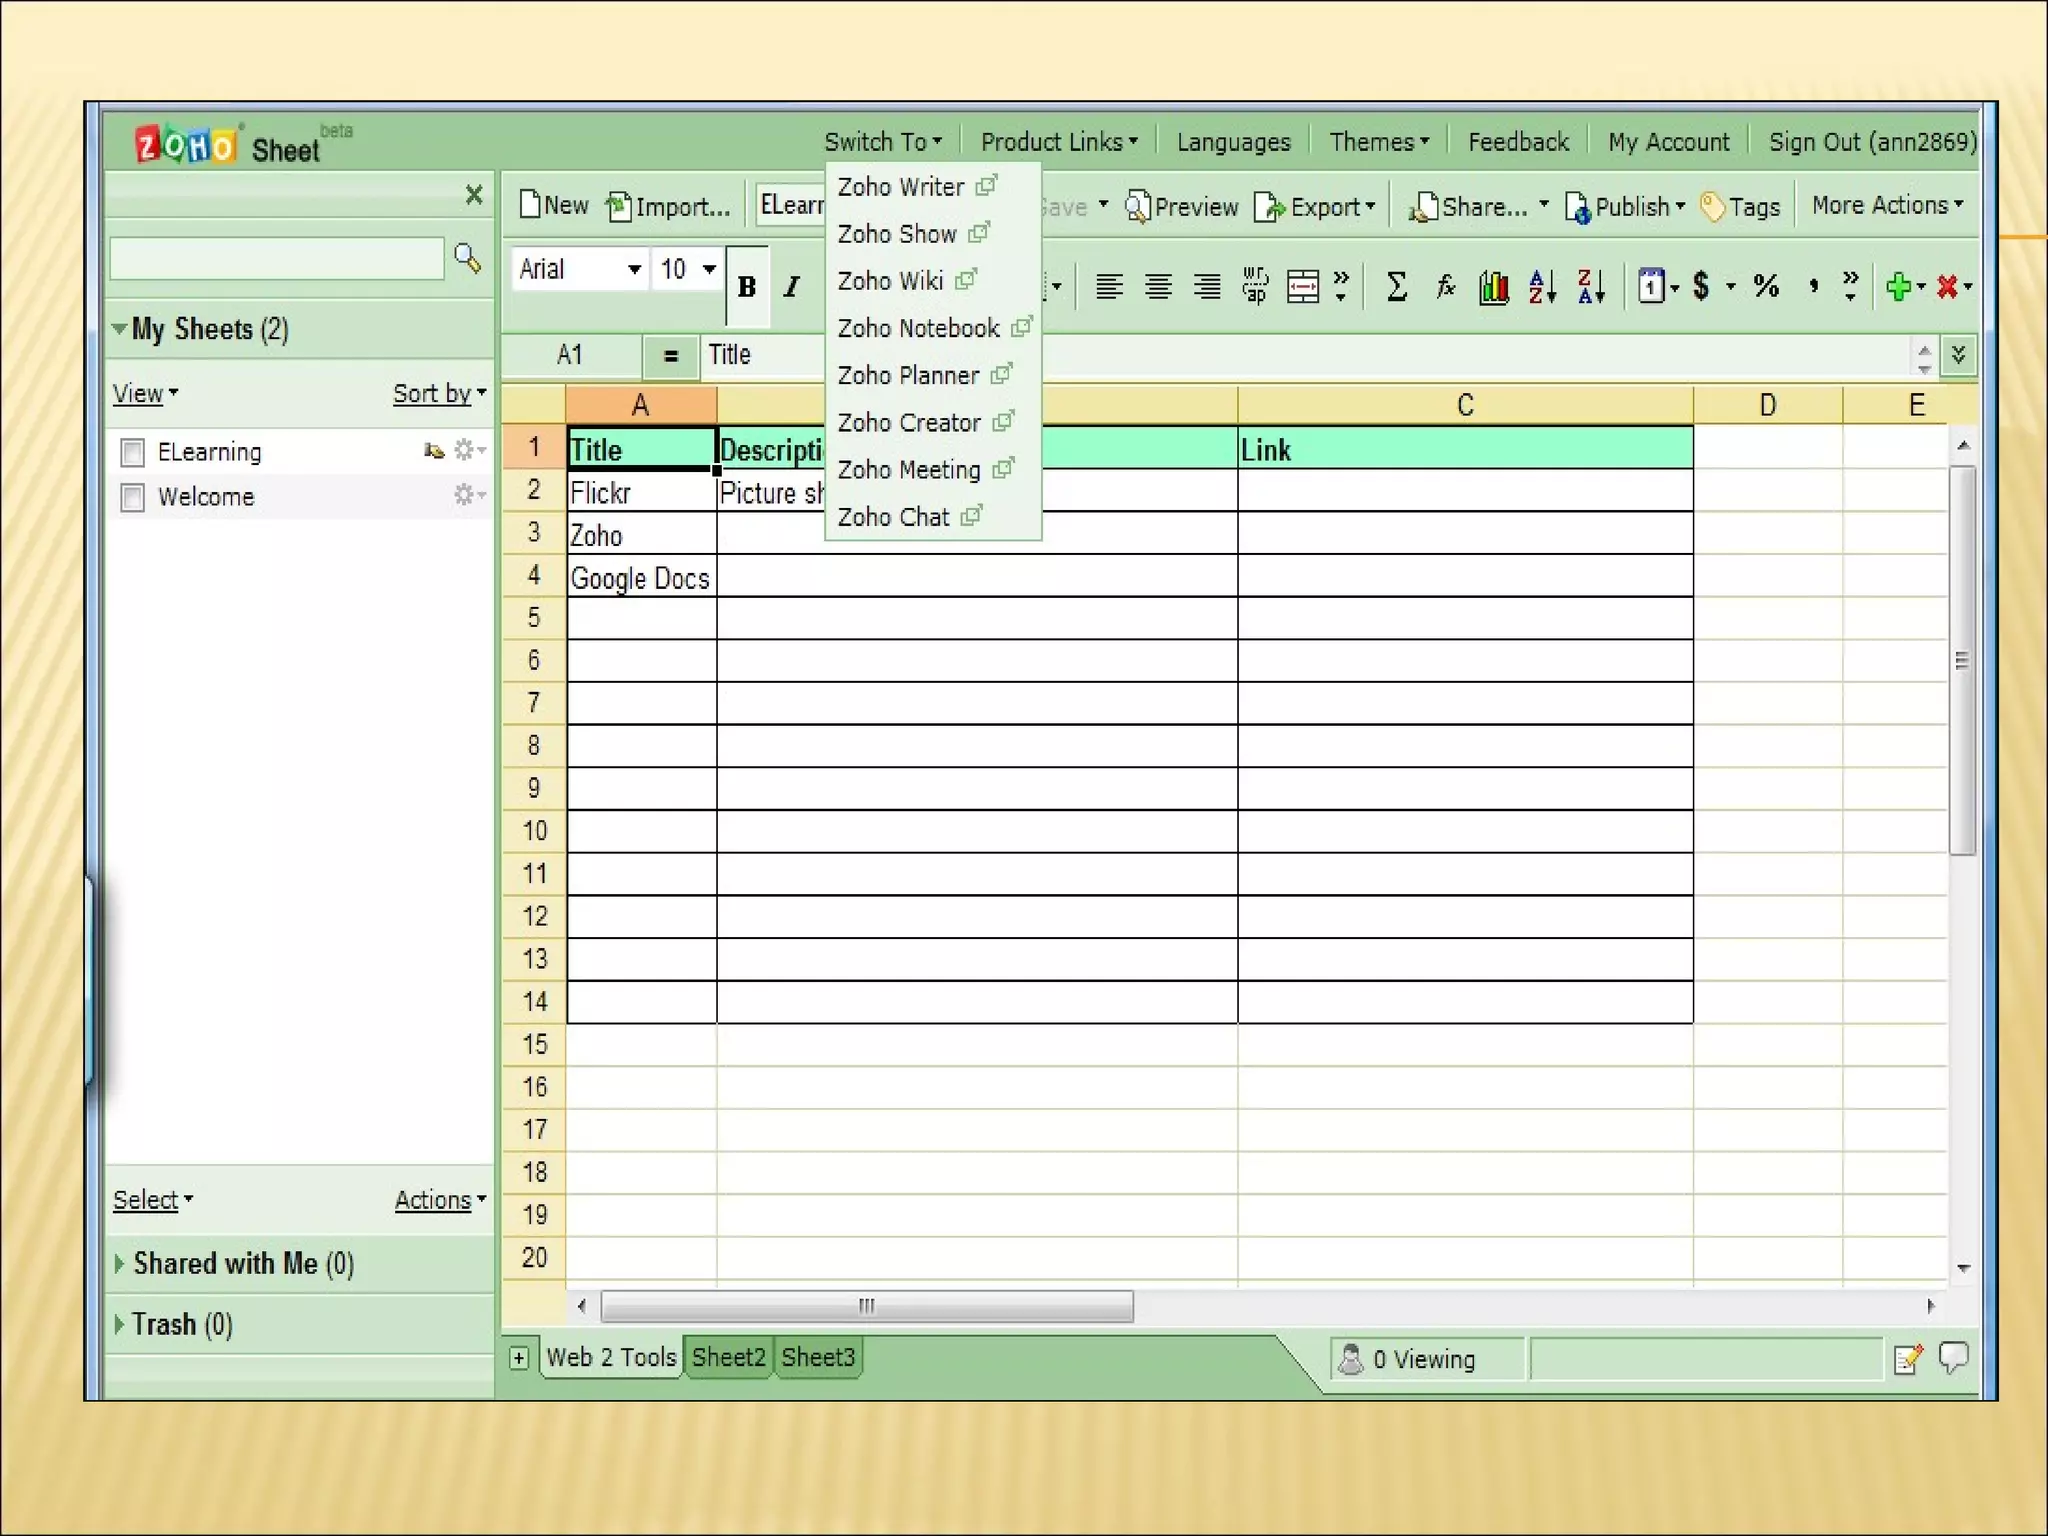
Task: Select Zoho Writer from Switch To menu
Action: tap(901, 187)
